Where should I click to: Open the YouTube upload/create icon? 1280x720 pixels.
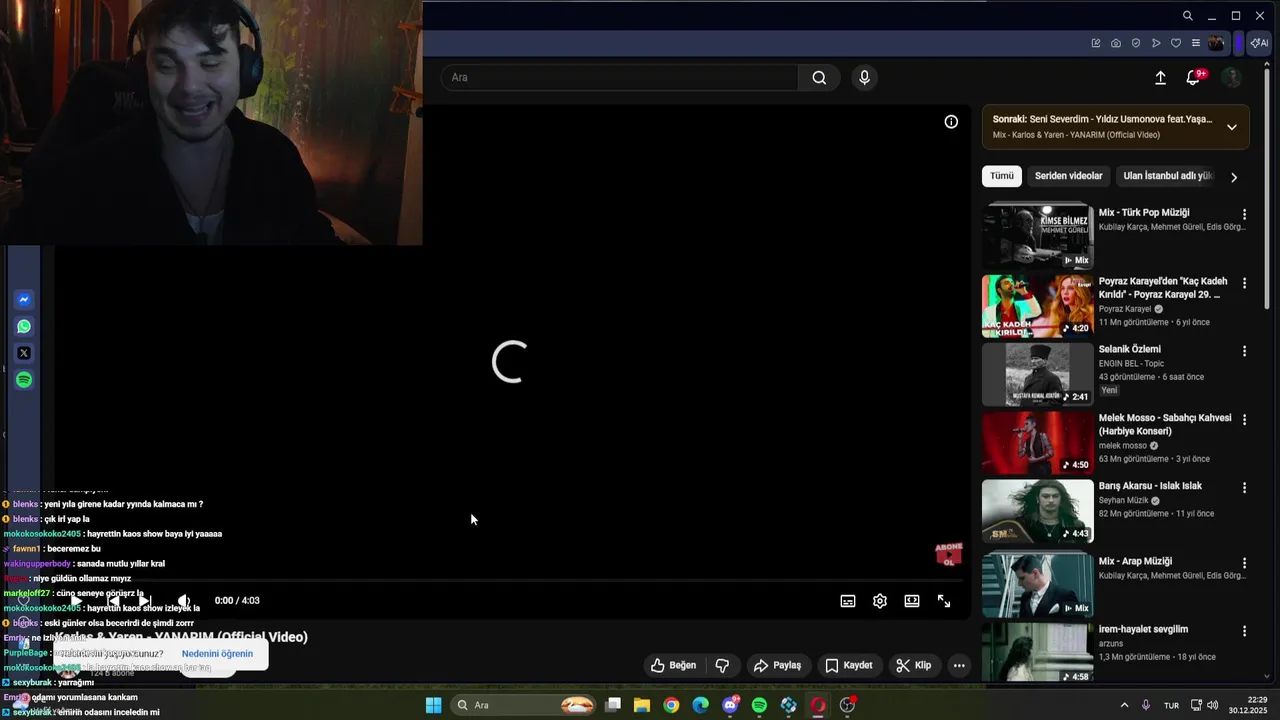[x=1160, y=78]
